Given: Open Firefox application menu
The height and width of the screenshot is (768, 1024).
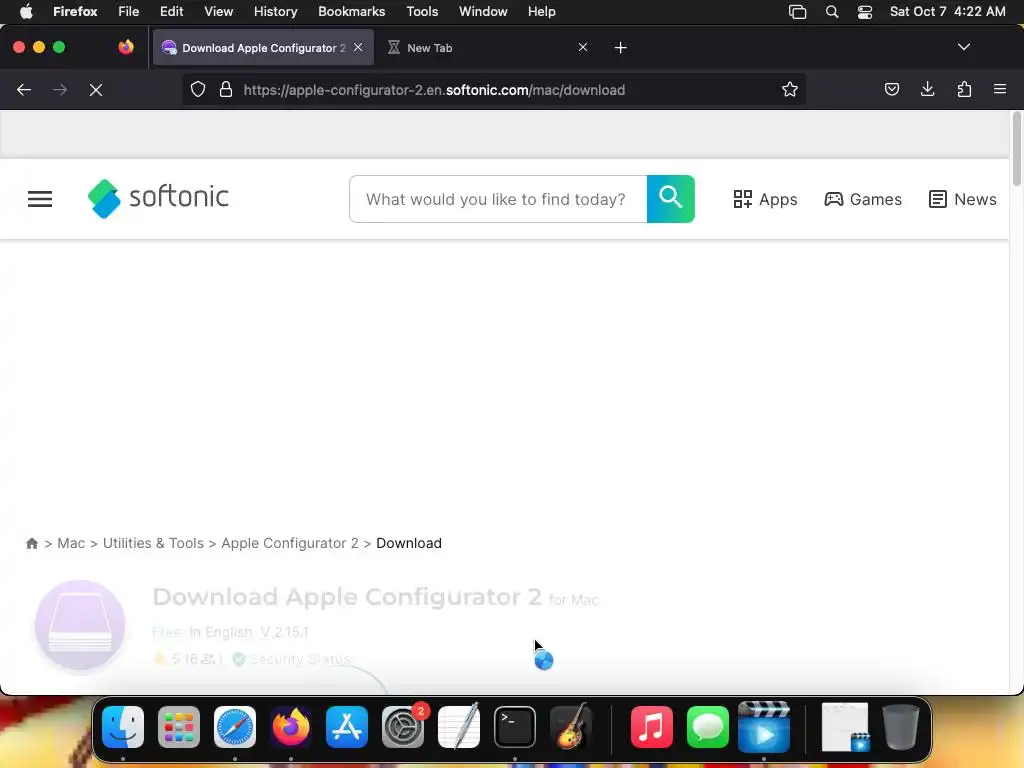Looking at the screenshot, I should pos(1000,89).
